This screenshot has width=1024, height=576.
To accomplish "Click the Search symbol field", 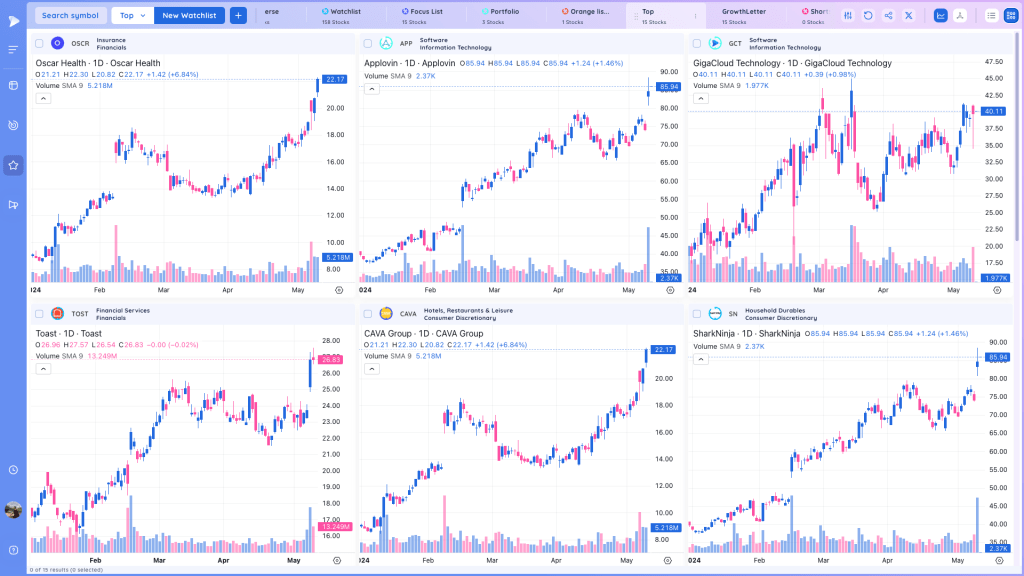I will pos(71,16).
